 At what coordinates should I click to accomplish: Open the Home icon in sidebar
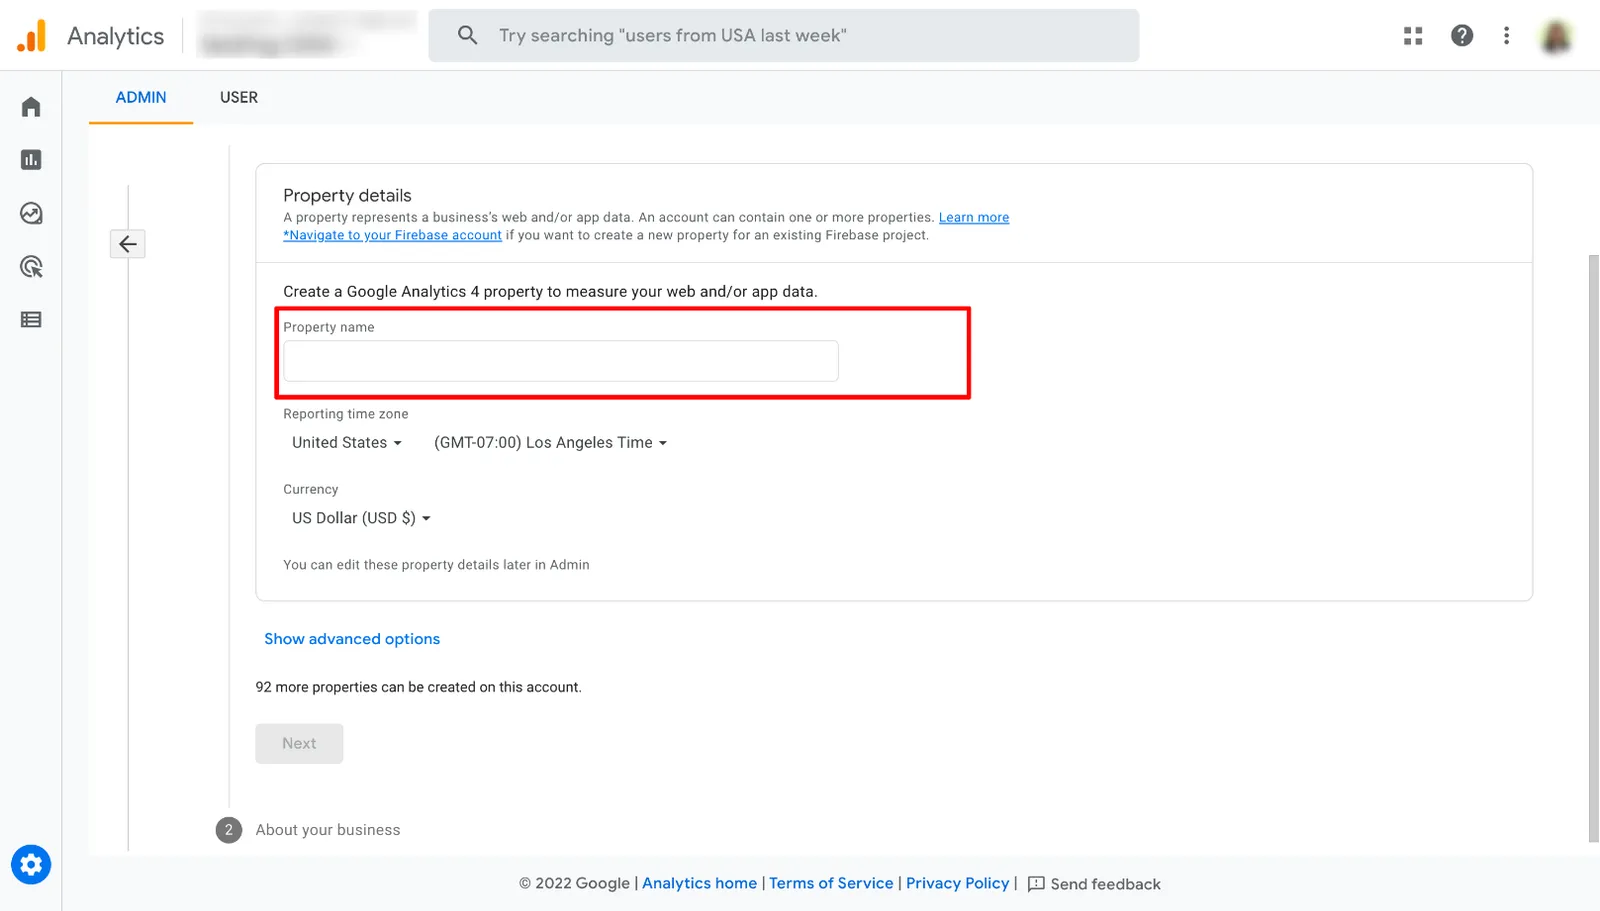point(31,107)
